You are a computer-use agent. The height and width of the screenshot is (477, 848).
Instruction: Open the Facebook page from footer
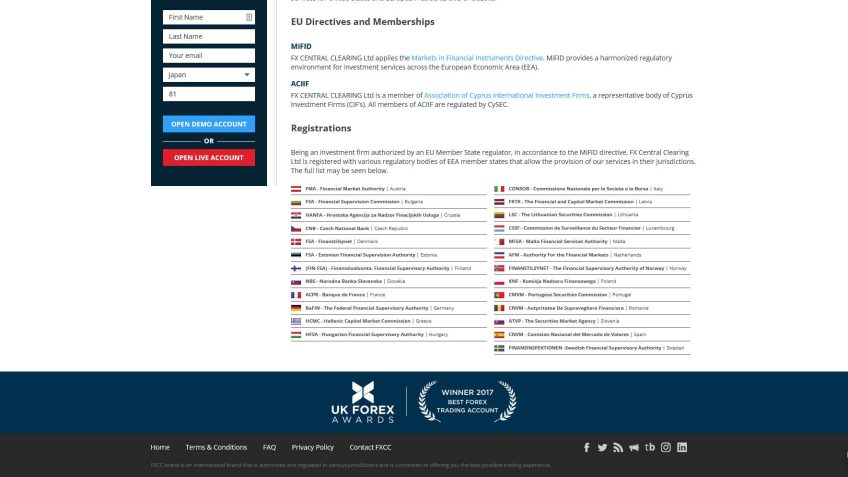(x=587, y=447)
